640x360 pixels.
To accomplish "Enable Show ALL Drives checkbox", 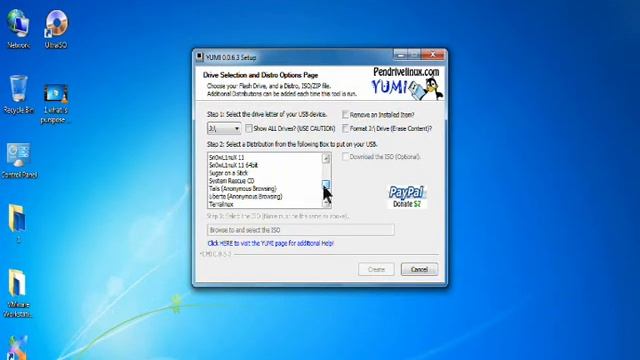I will 249,128.
